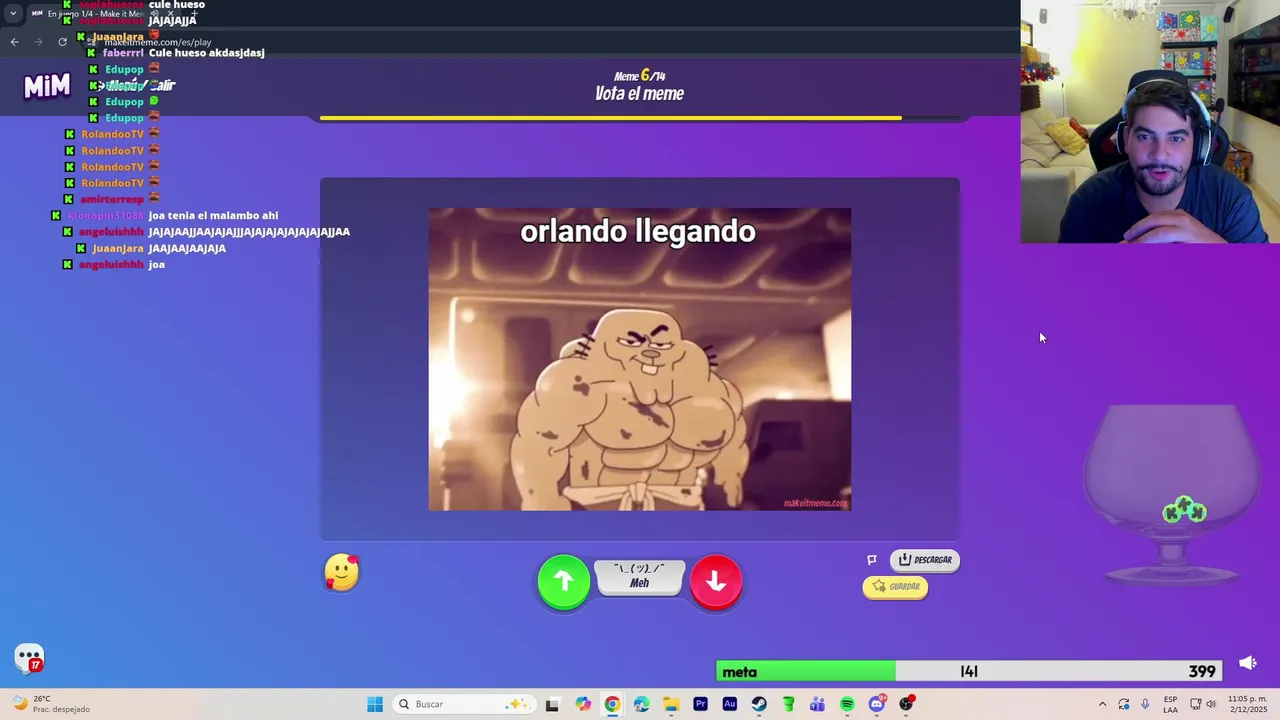Flag the meme with report icon
1280x720 pixels.
point(872,560)
